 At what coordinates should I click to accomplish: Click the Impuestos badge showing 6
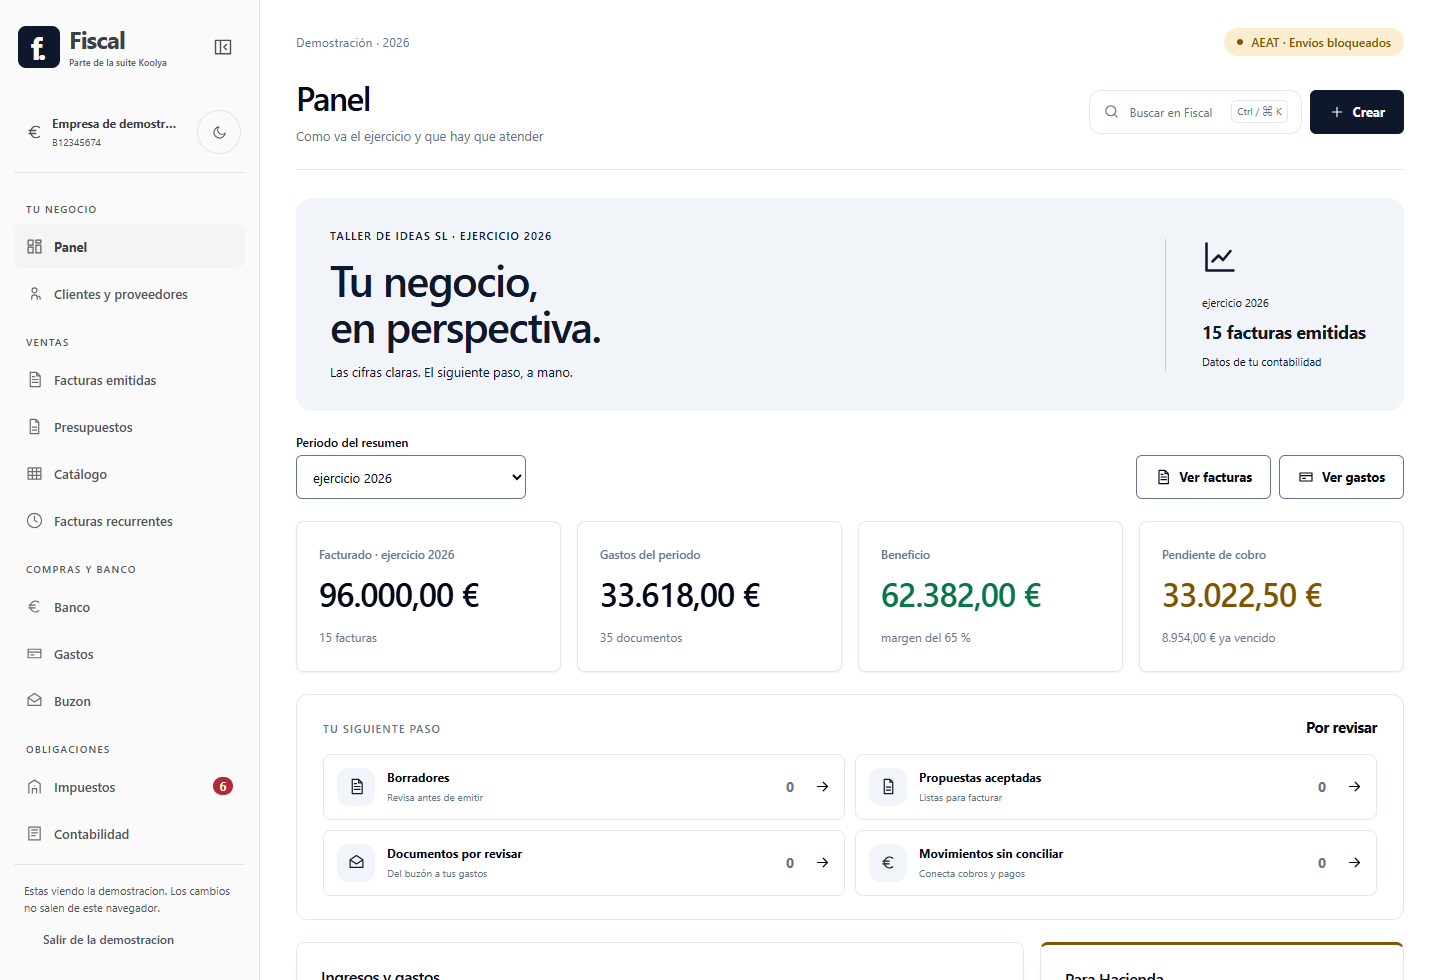(223, 786)
